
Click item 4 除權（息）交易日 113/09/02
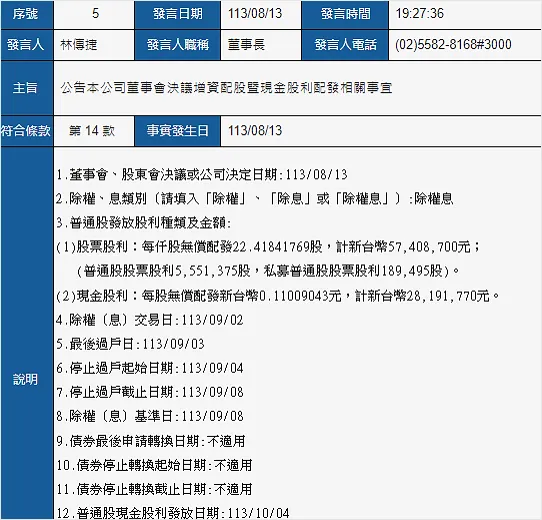click(x=150, y=320)
